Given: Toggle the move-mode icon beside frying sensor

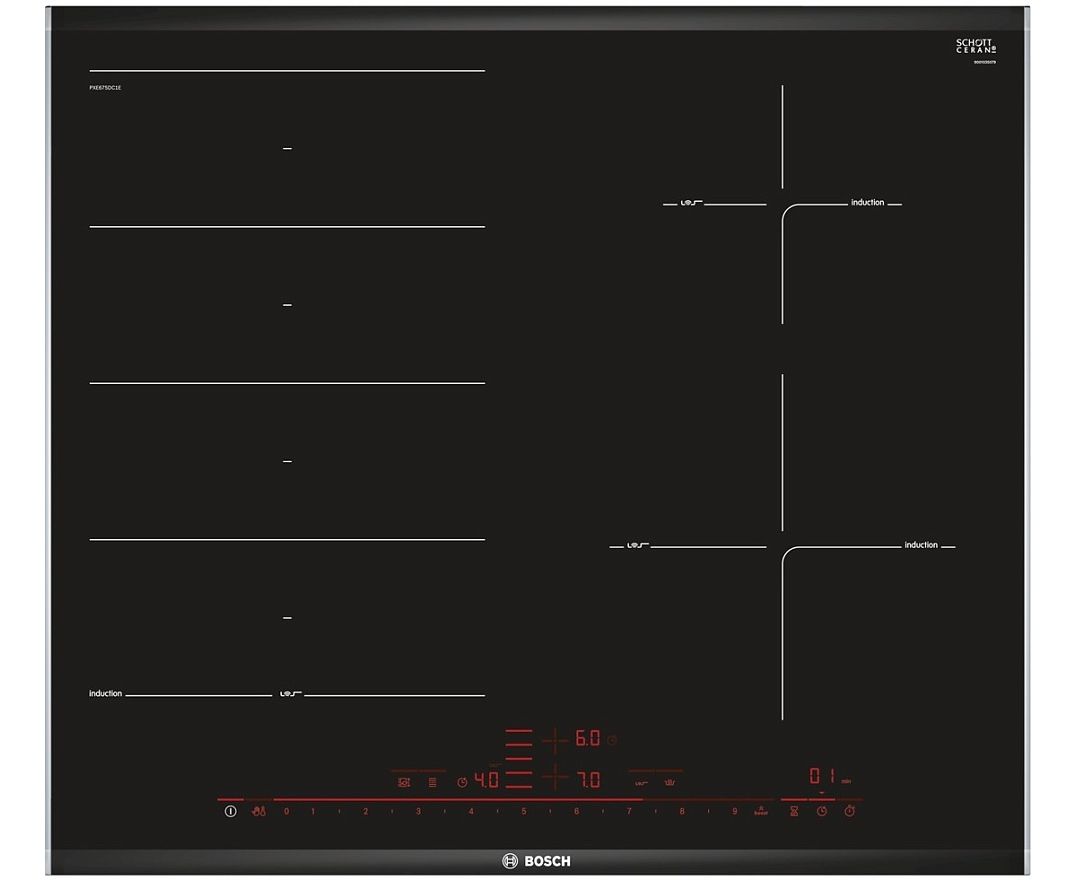Looking at the screenshot, I should (x=641, y=782).
